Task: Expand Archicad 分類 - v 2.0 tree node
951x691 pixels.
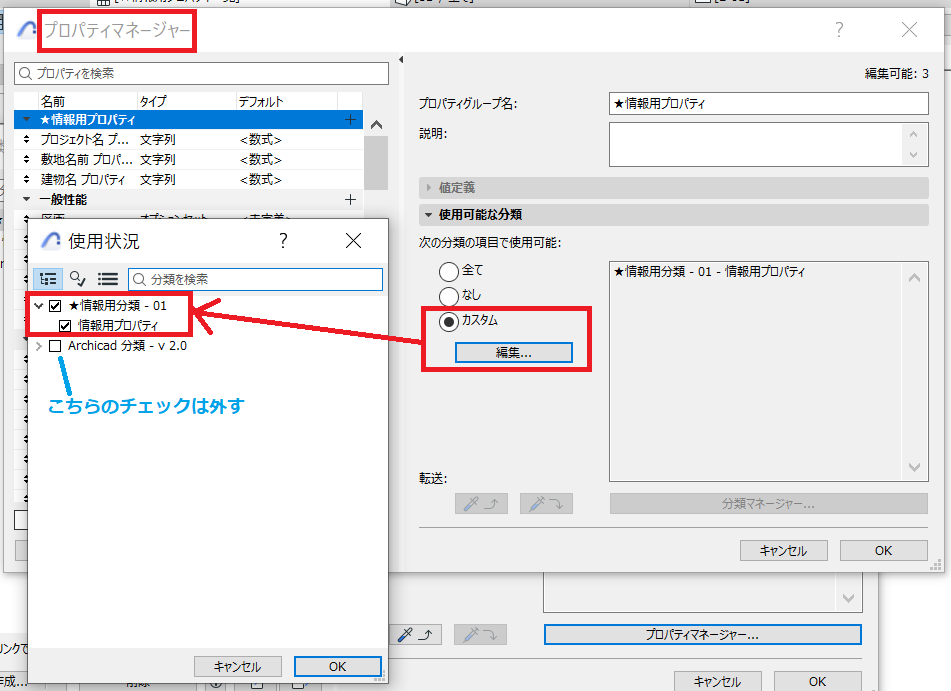Action: tap(39, 346)
